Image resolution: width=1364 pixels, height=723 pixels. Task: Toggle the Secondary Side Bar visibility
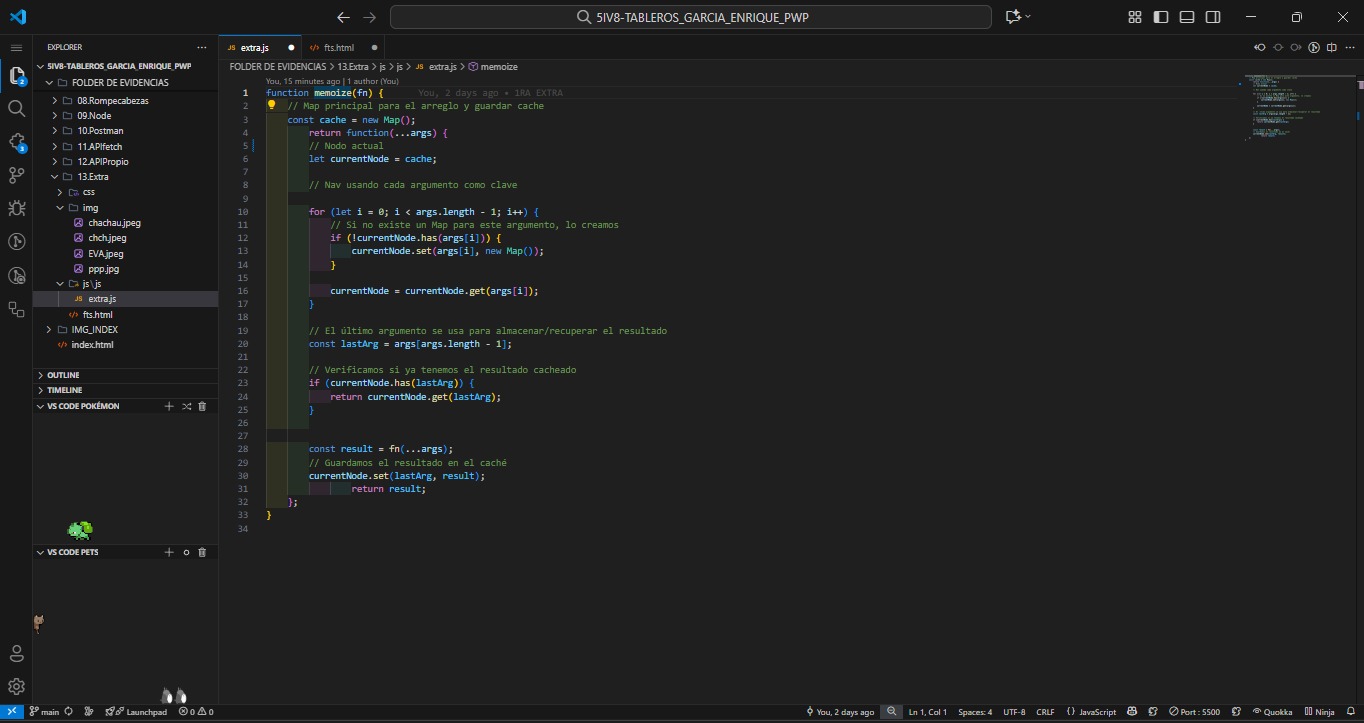click(1212, 17)
